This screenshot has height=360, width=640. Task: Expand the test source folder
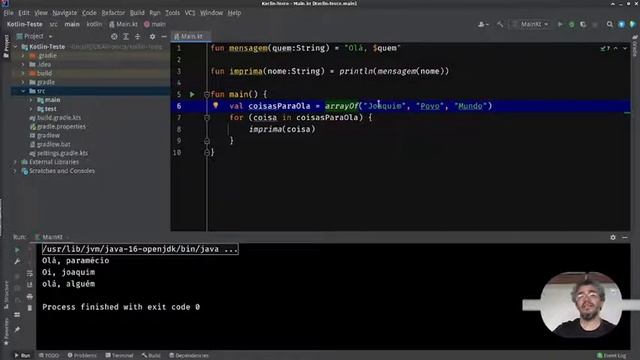[x=31, y=109]
